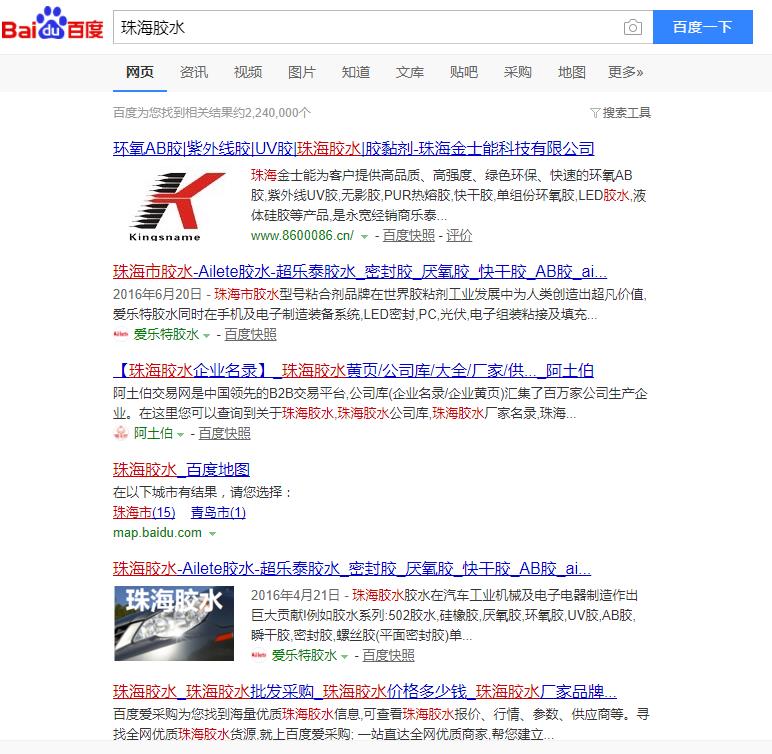
Task: Open 百度快照 for the 阿土伯 result
Action: [x=225, y=433]
